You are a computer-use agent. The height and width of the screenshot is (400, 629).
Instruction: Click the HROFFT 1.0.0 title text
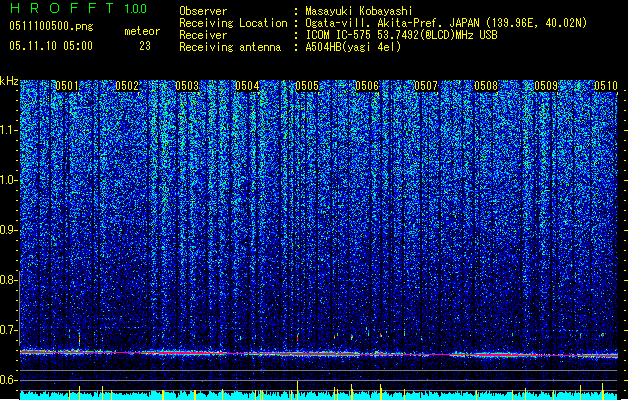tap(79, 8)
